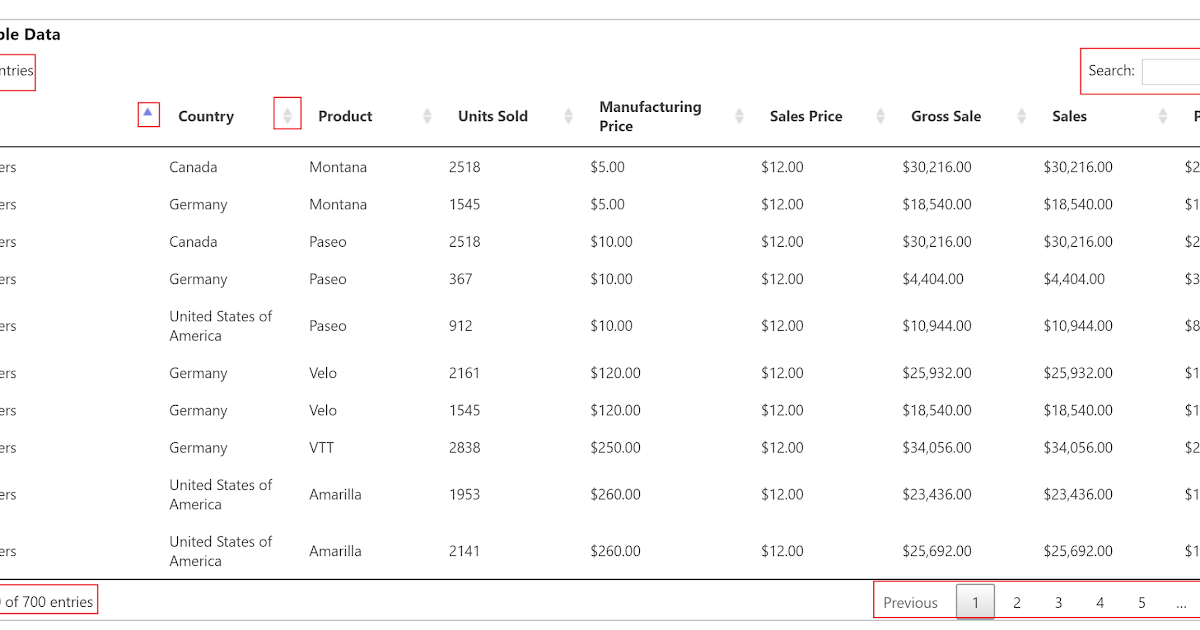
Task: Sort by the Manufacturing Price header
Action: tap(650, 116)
